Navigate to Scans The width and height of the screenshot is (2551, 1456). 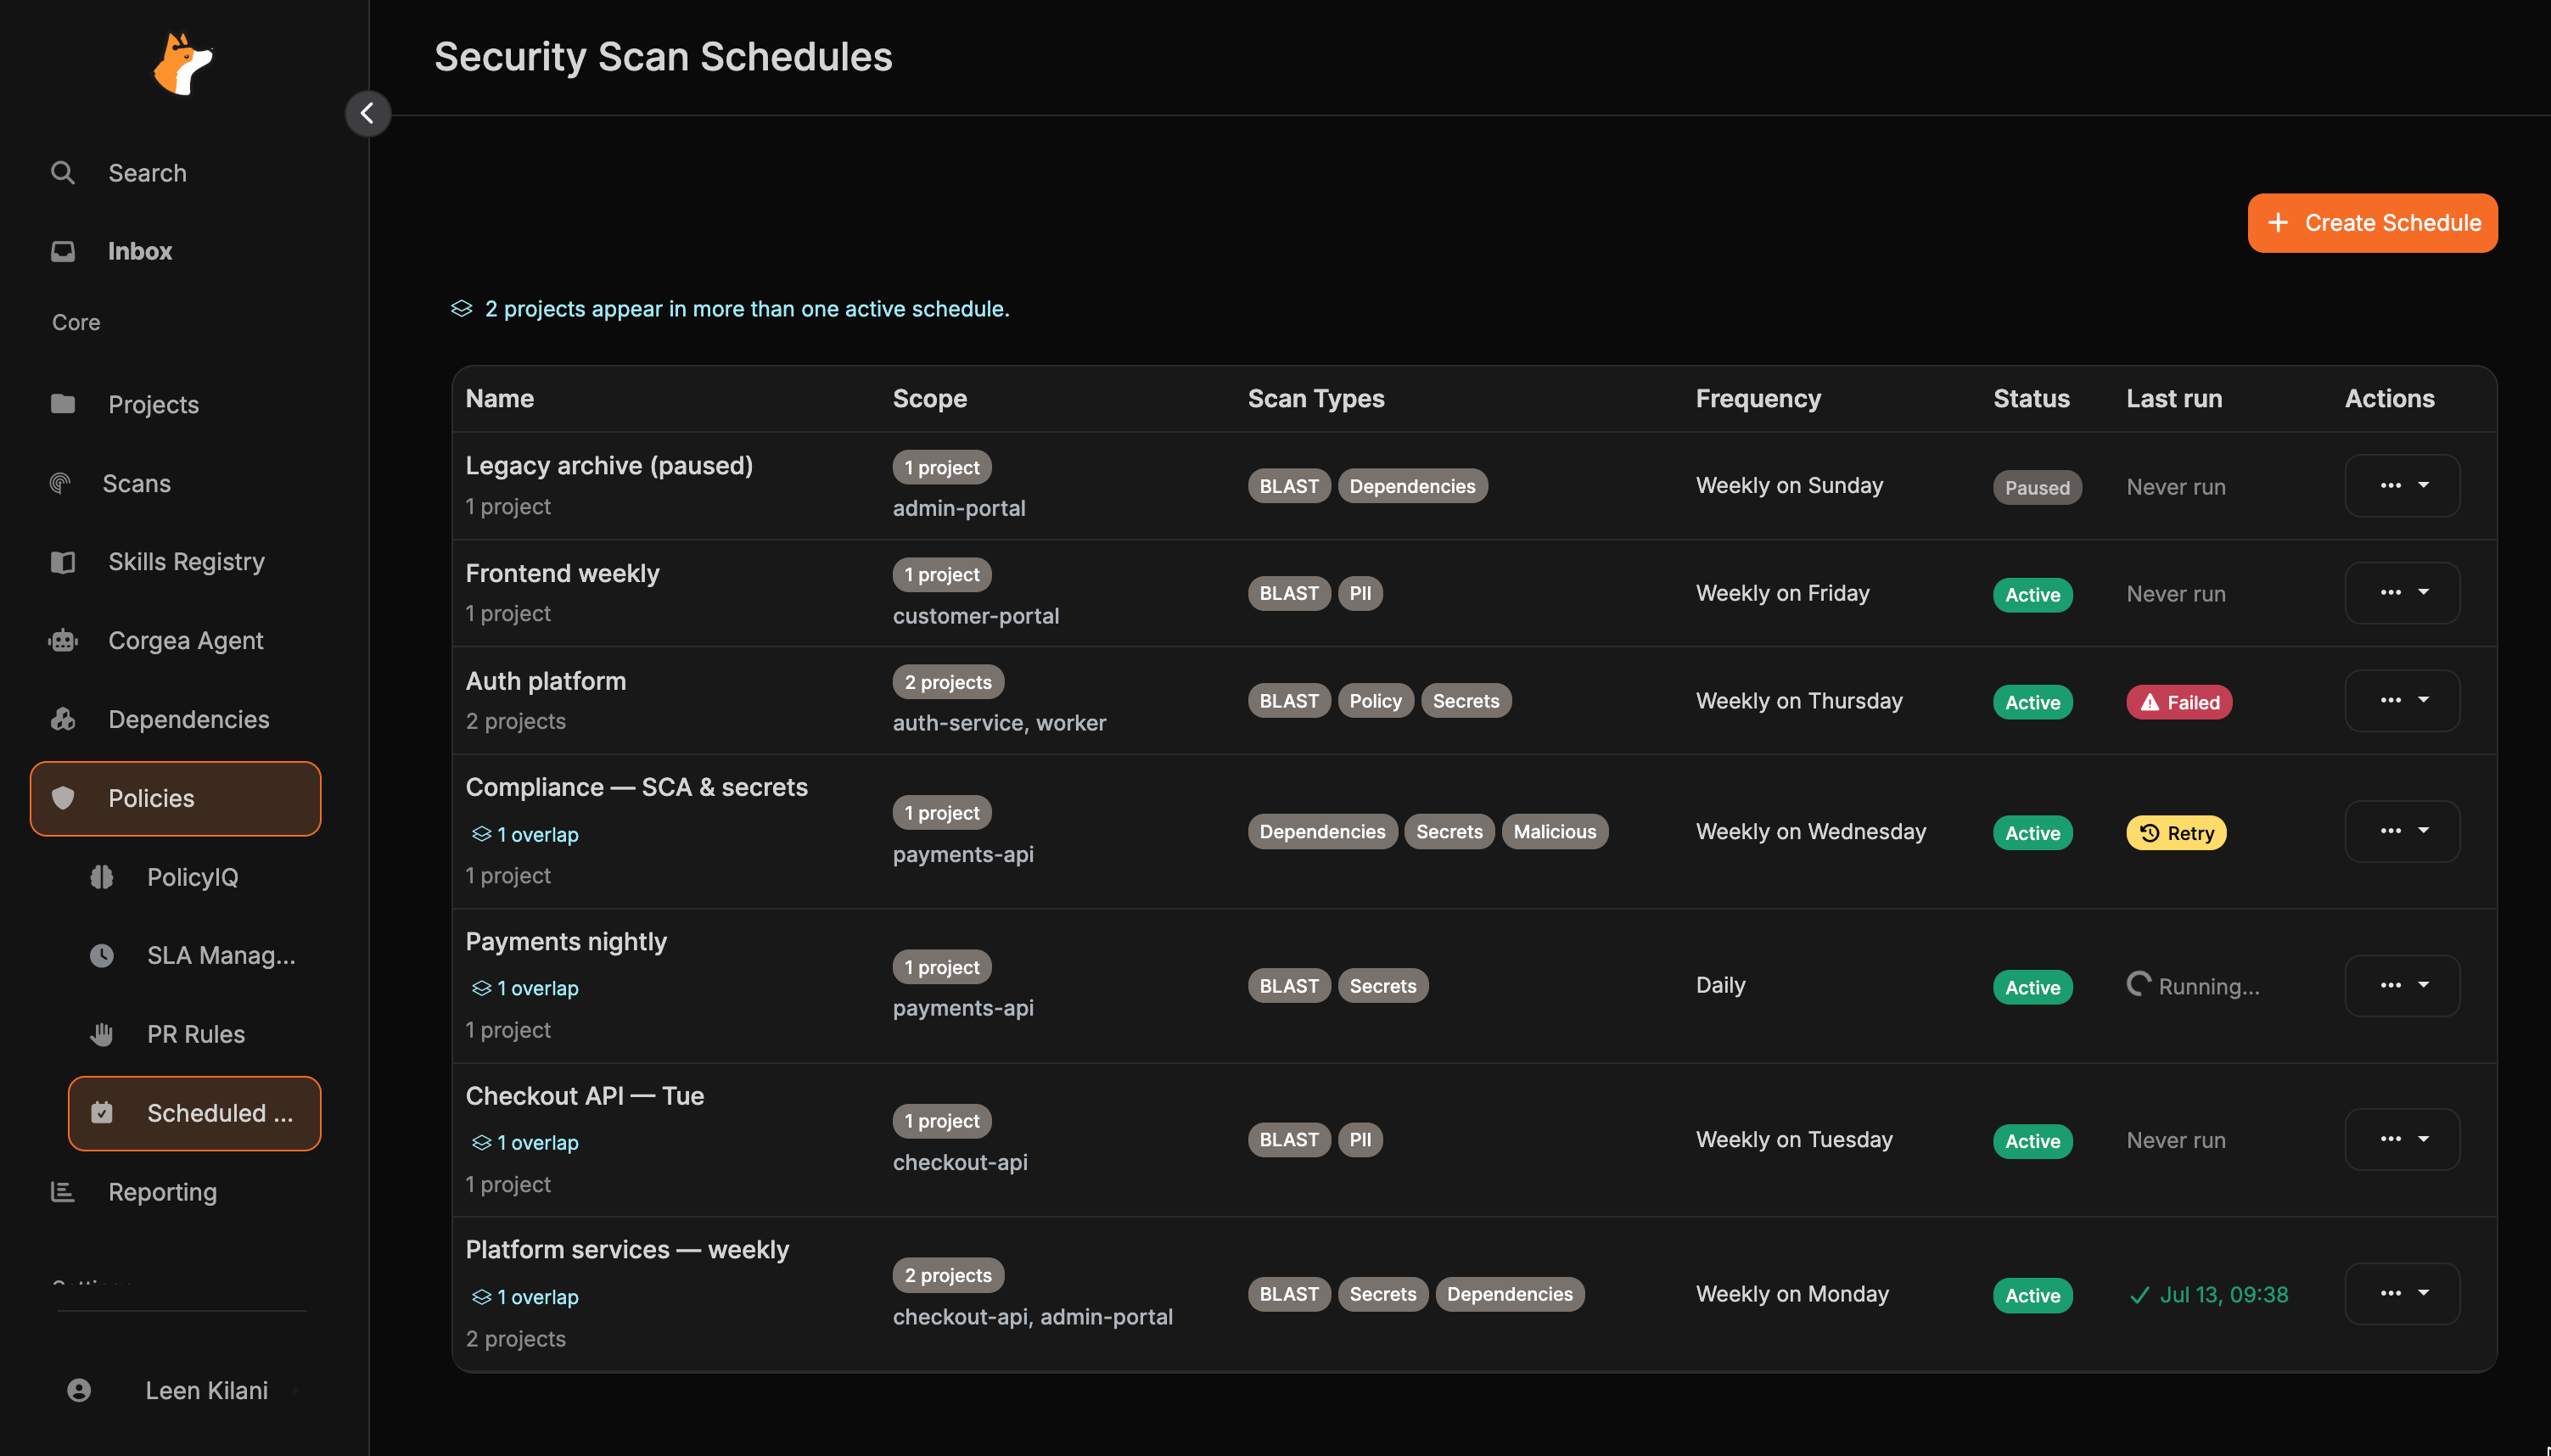point(175,483)
